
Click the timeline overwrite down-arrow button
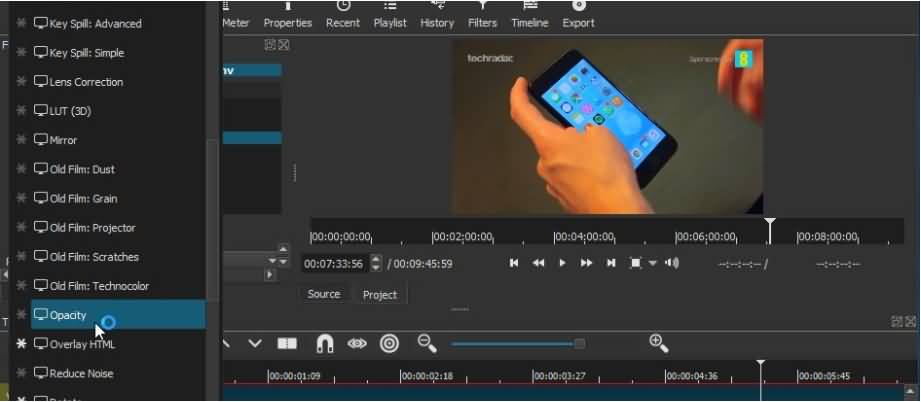pos(255,343)
